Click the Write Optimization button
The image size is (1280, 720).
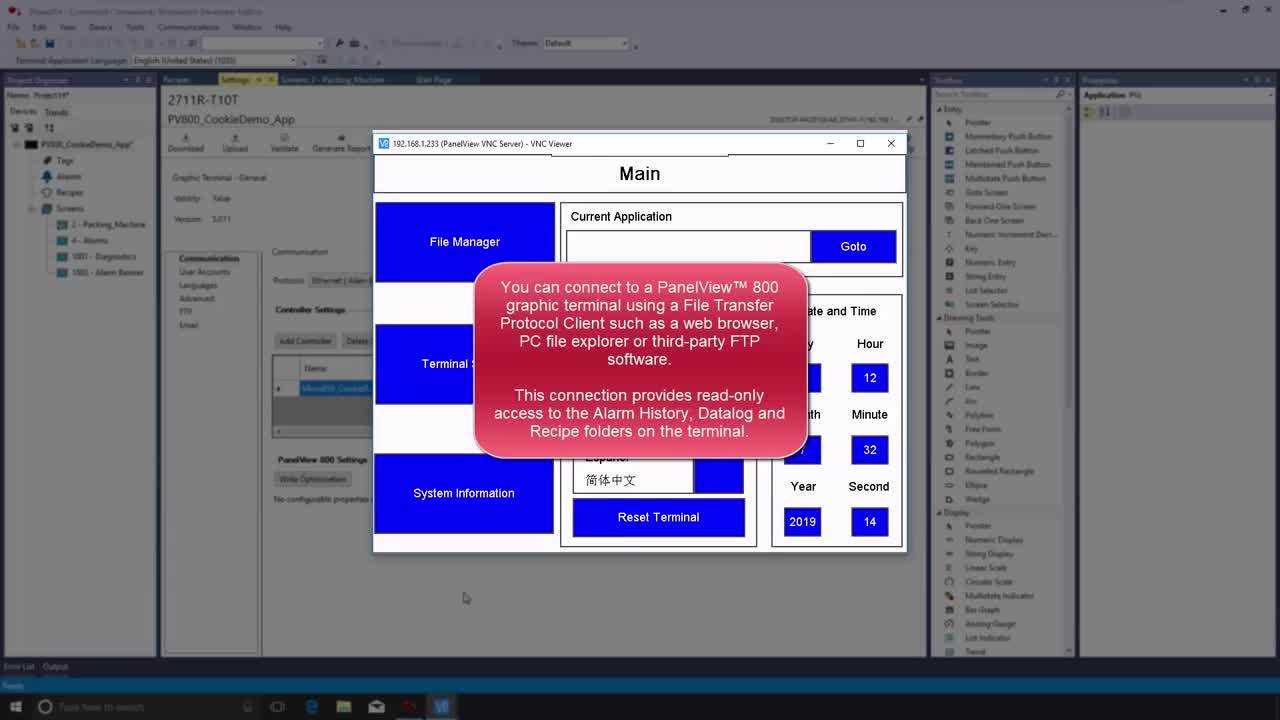point(312,479)
